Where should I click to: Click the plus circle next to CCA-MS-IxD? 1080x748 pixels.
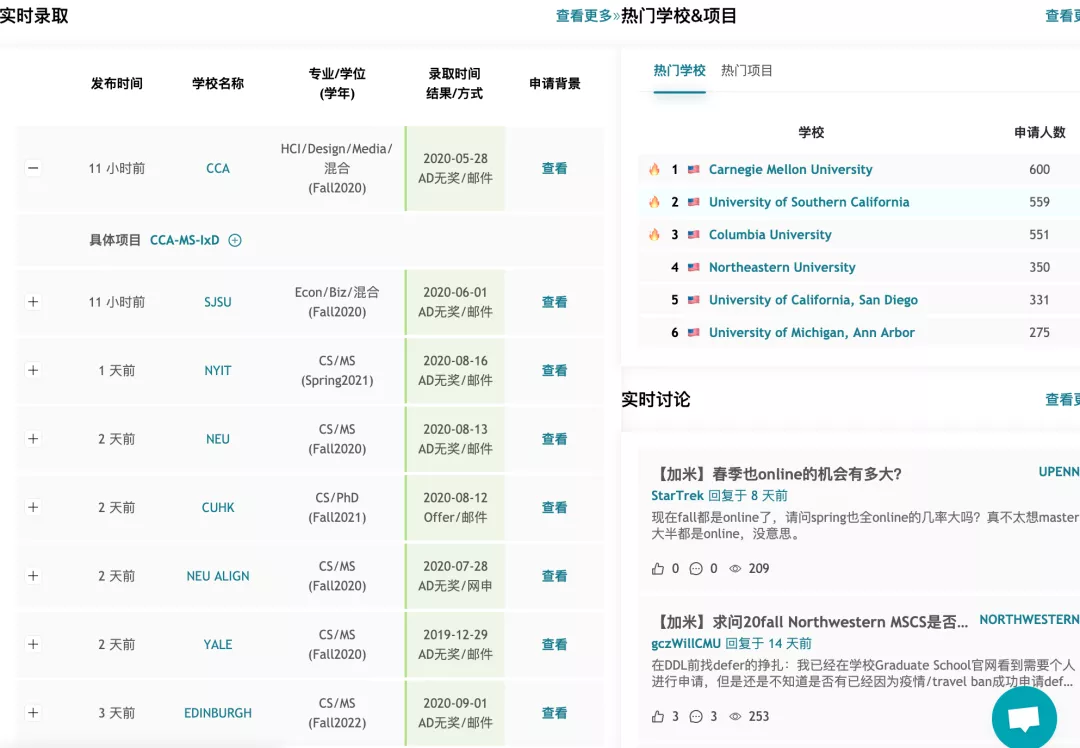point(235,240)
